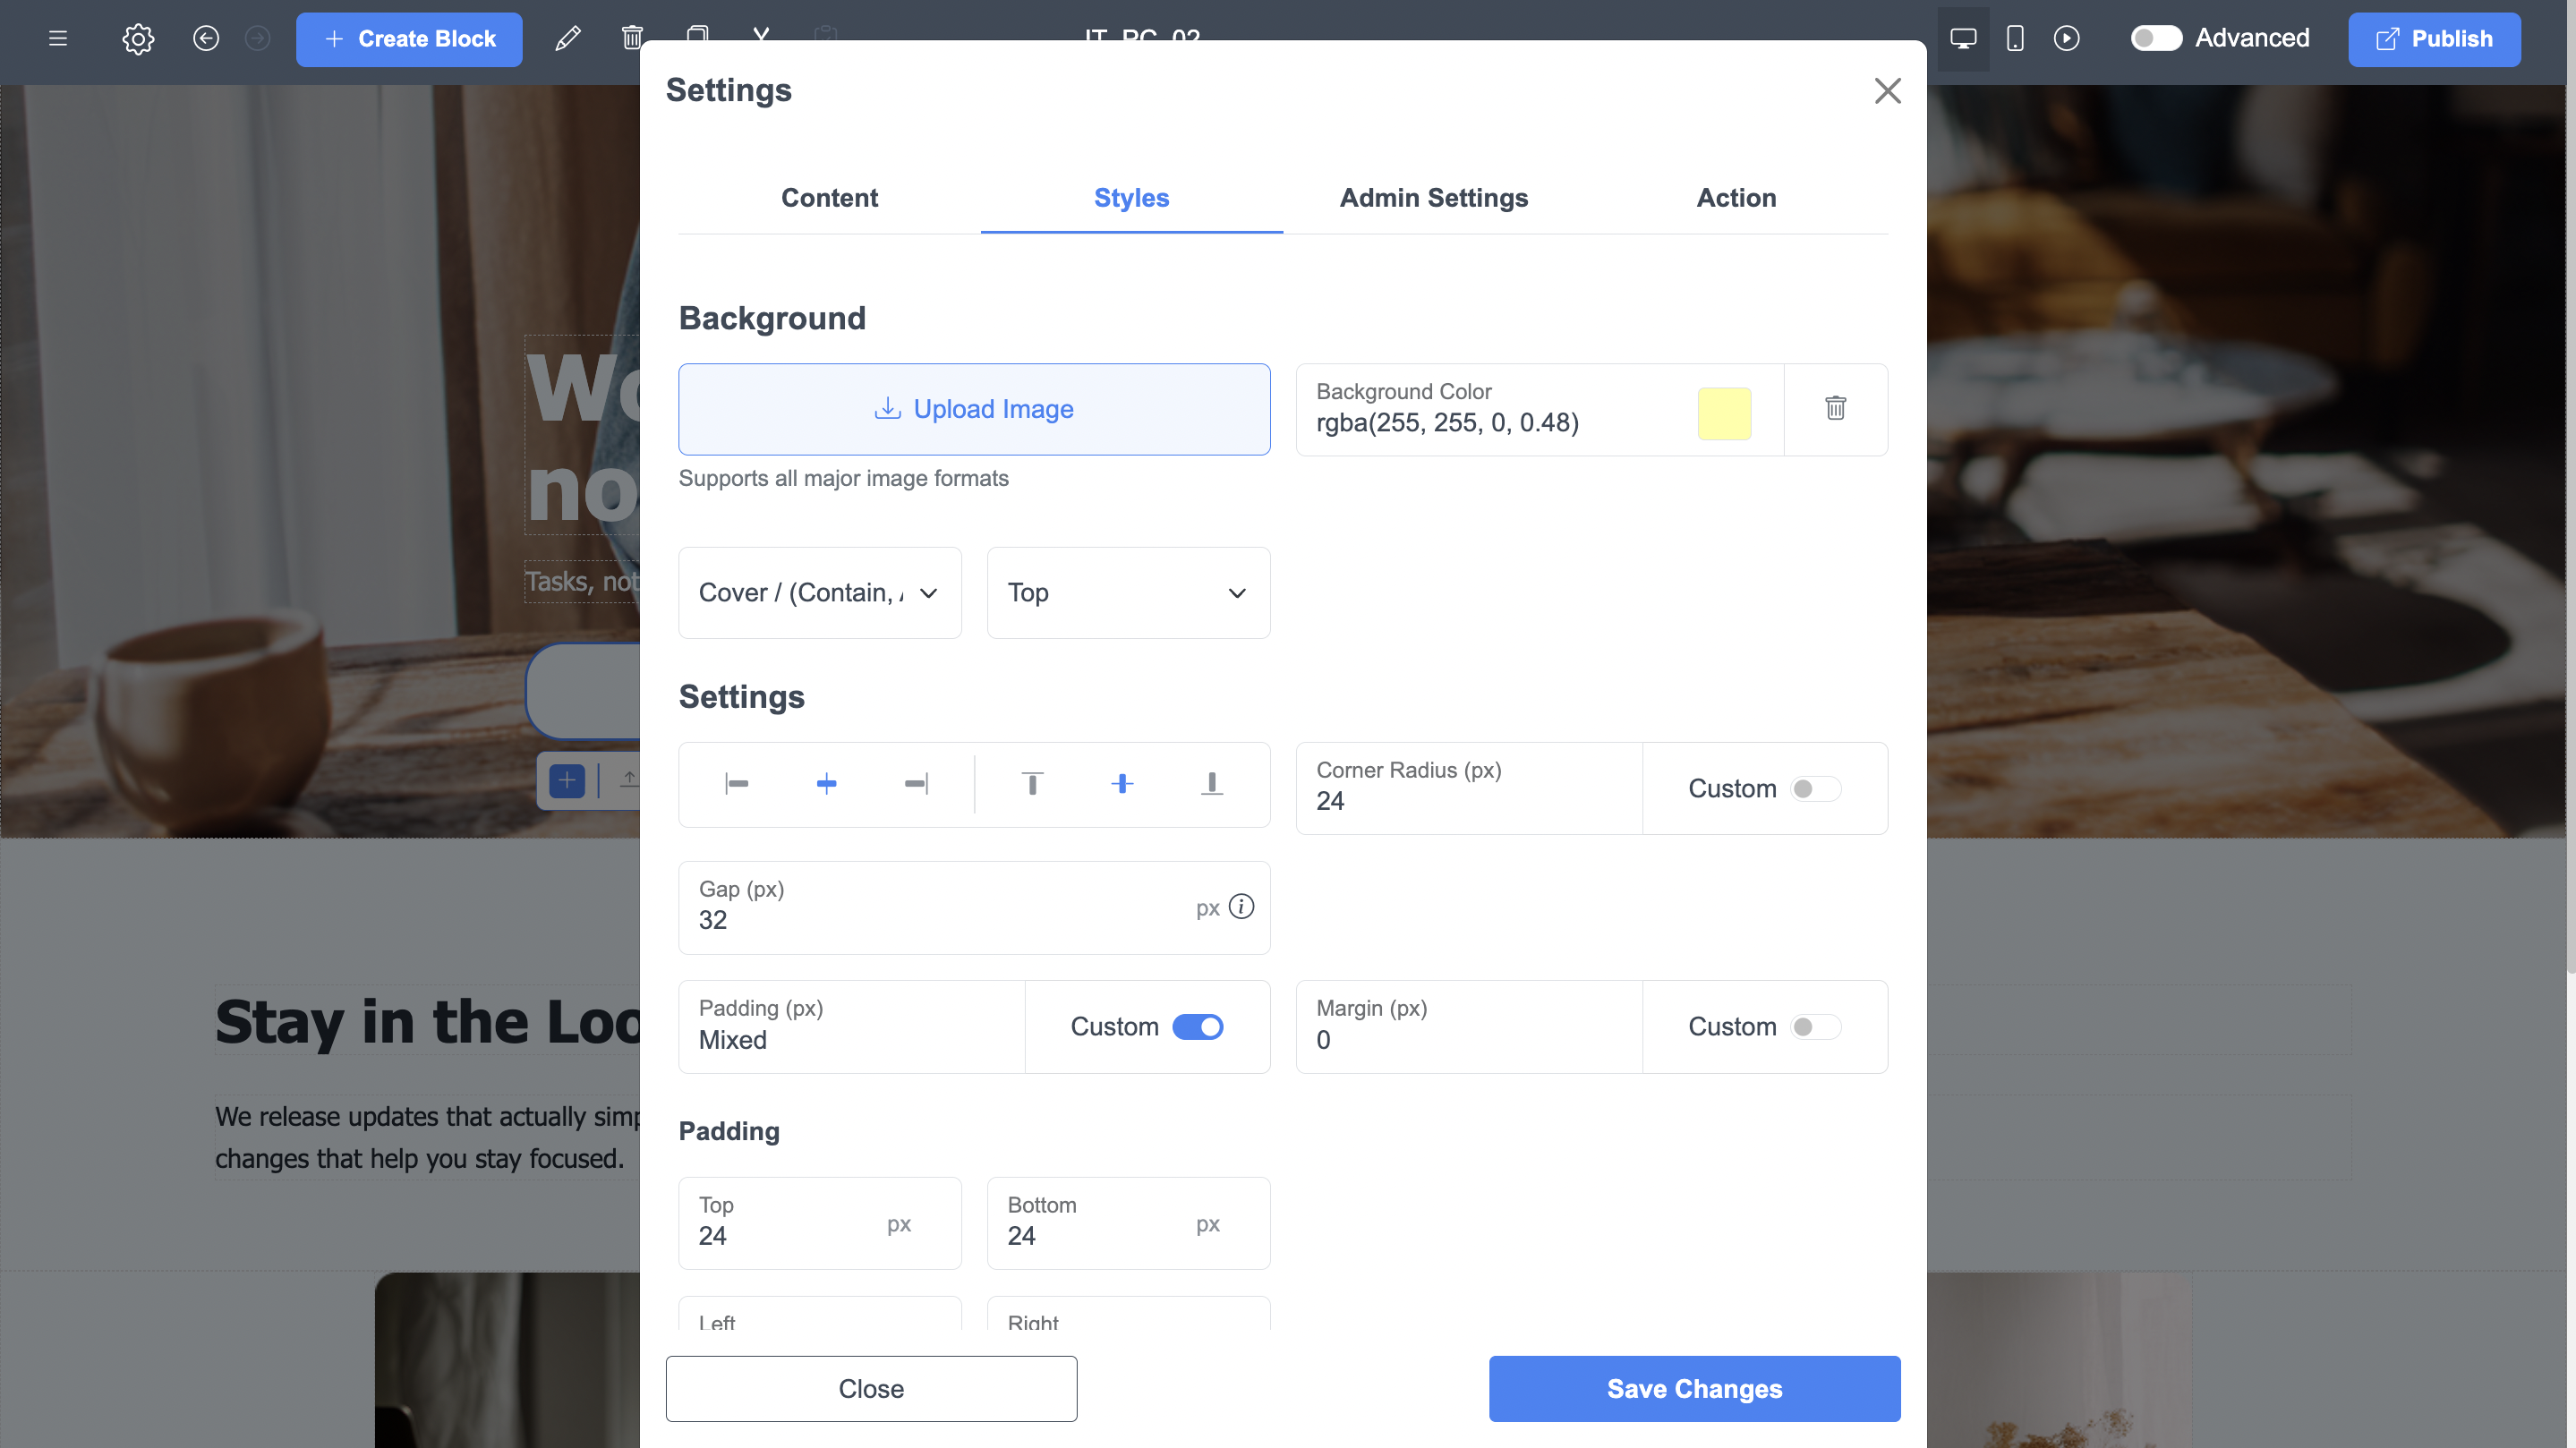This screenshot has height=1448, width=2576.
Task: Switch to mobile device preview
Action: pos(2015,39)
